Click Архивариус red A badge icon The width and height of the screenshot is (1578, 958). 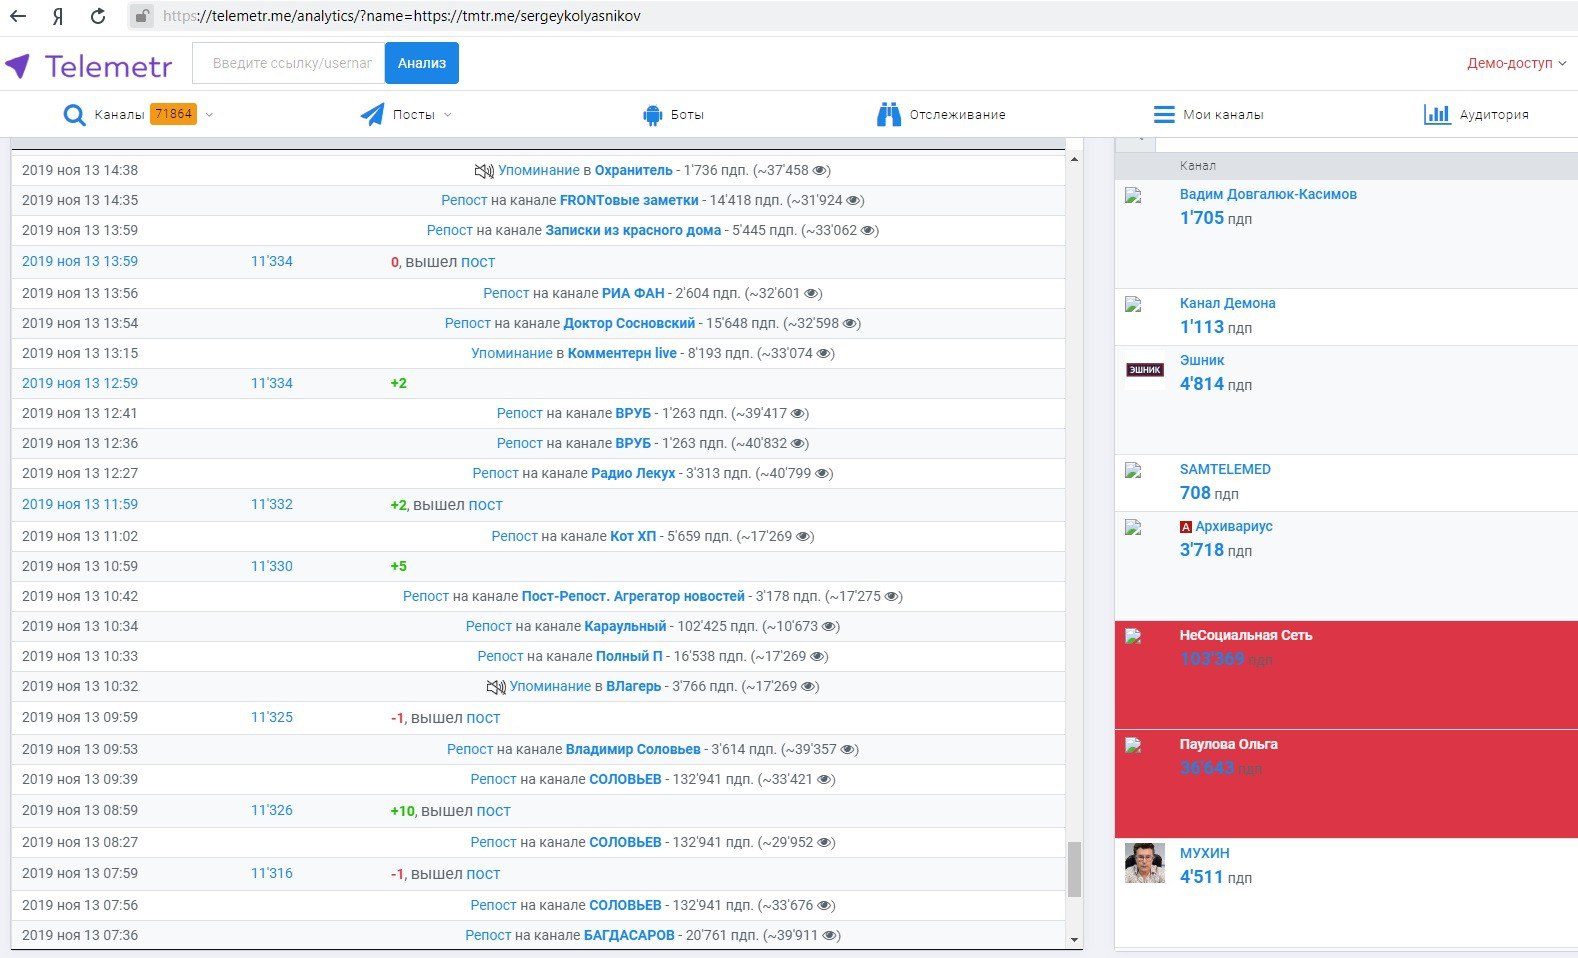[x=1186, y=527]
